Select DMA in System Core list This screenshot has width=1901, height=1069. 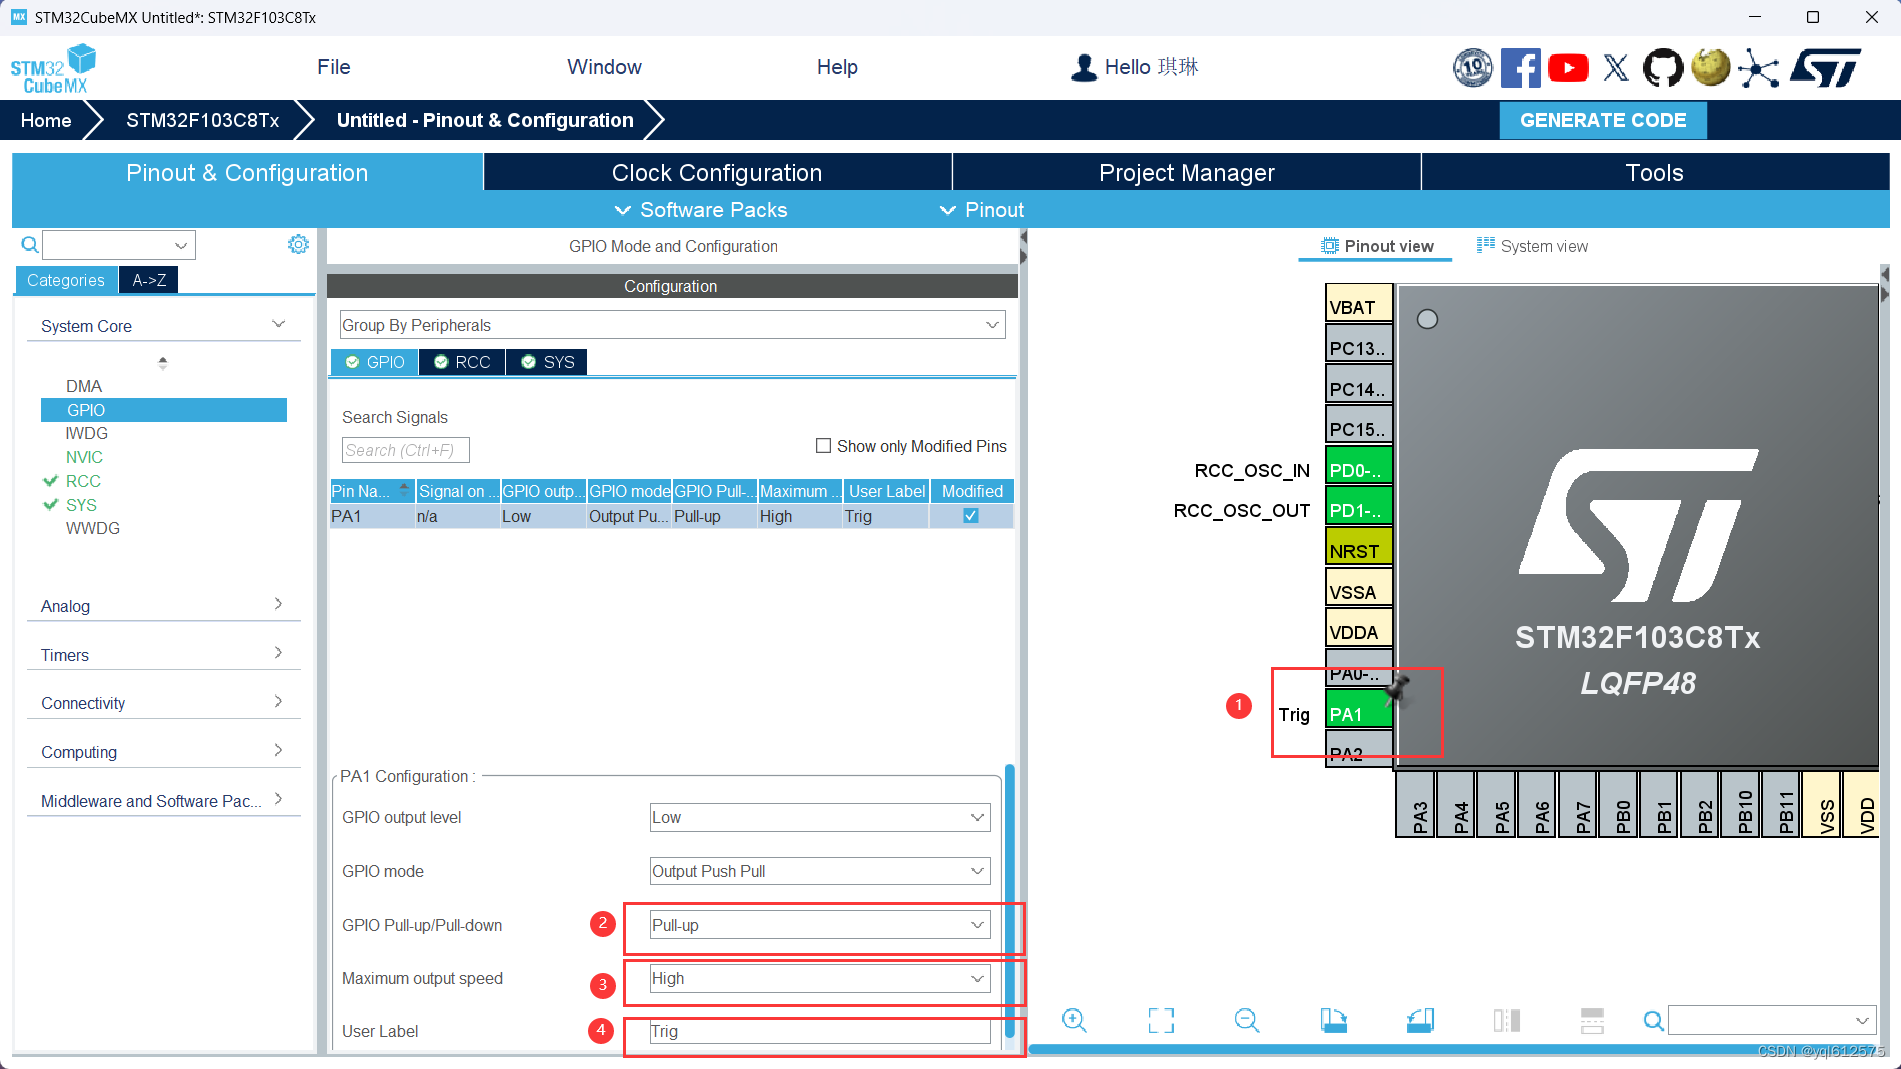coord(84,386)
